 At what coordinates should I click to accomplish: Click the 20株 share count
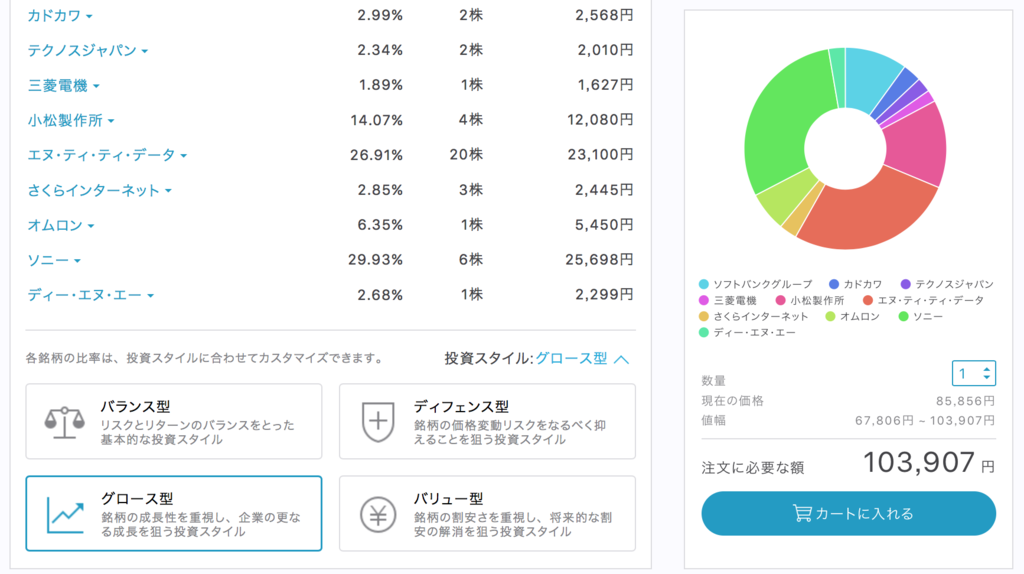point(466,155)
